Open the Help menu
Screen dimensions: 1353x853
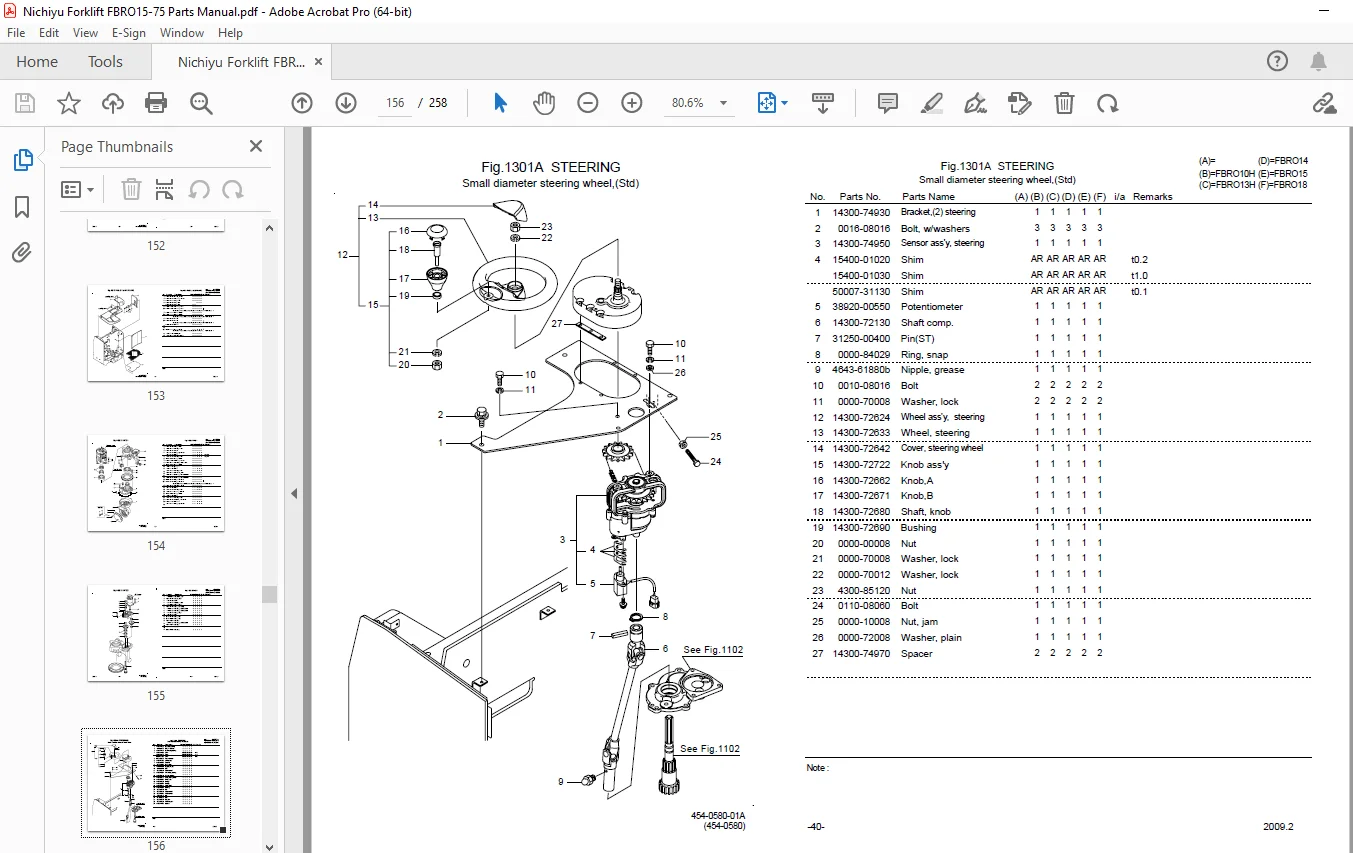click(x=230, y=33)
